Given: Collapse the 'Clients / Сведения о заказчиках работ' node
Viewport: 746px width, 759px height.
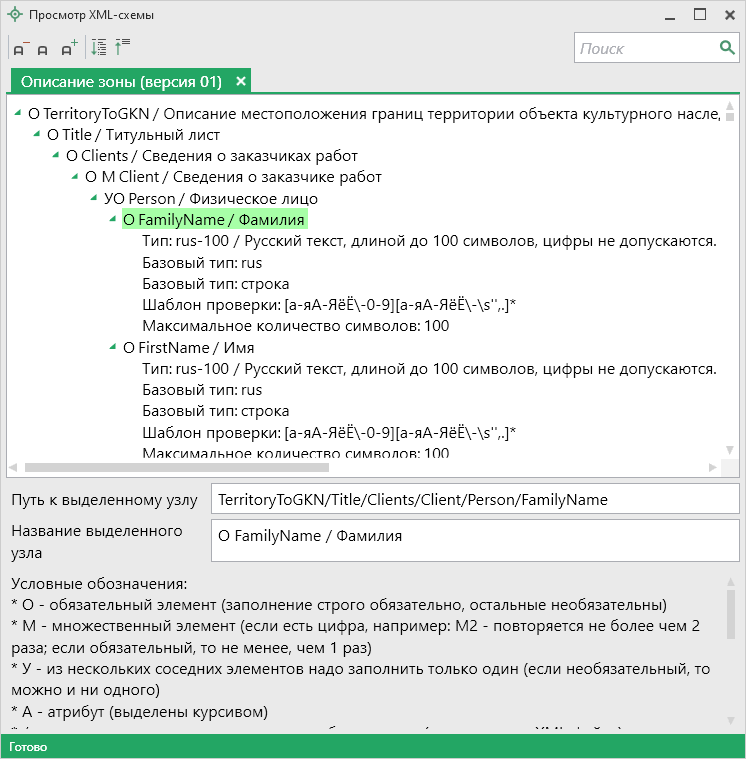Looking at the screenshot, I should 57,156.
